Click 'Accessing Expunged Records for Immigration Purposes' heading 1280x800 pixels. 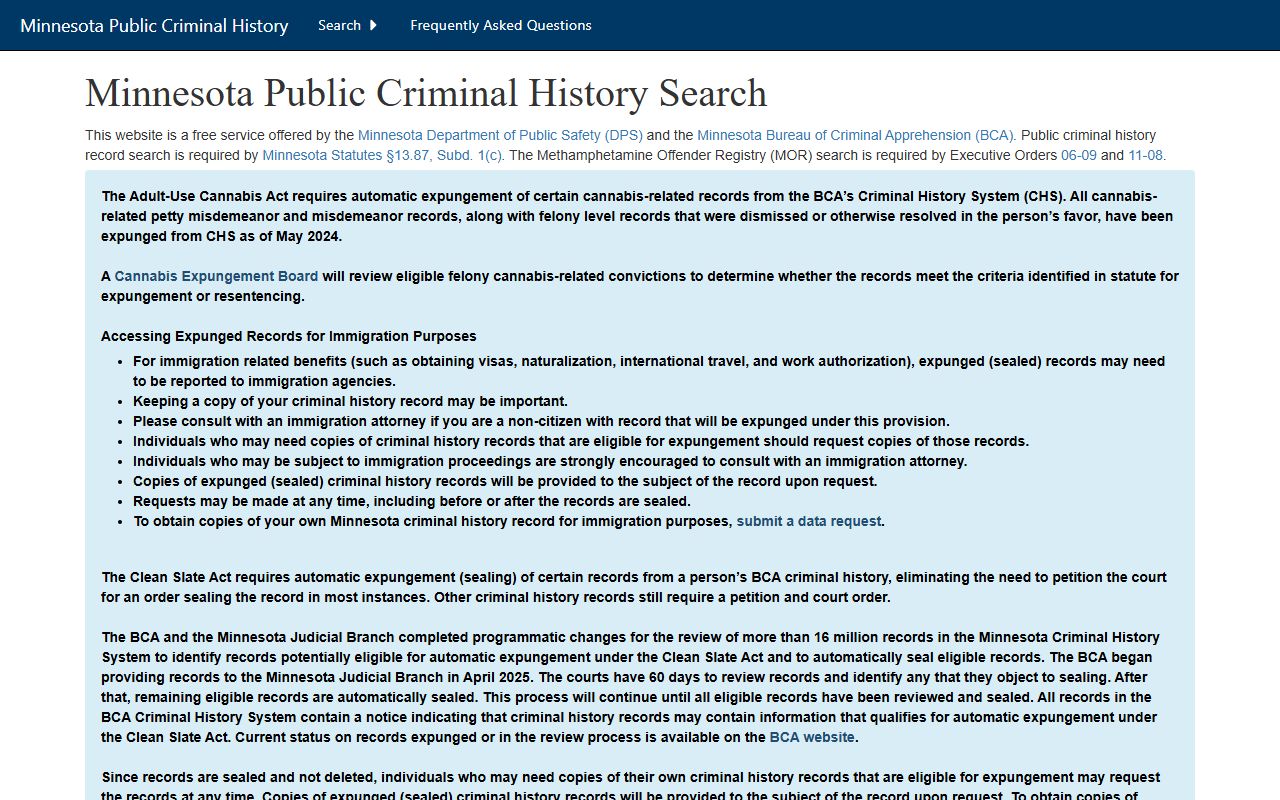pos(289,336)
